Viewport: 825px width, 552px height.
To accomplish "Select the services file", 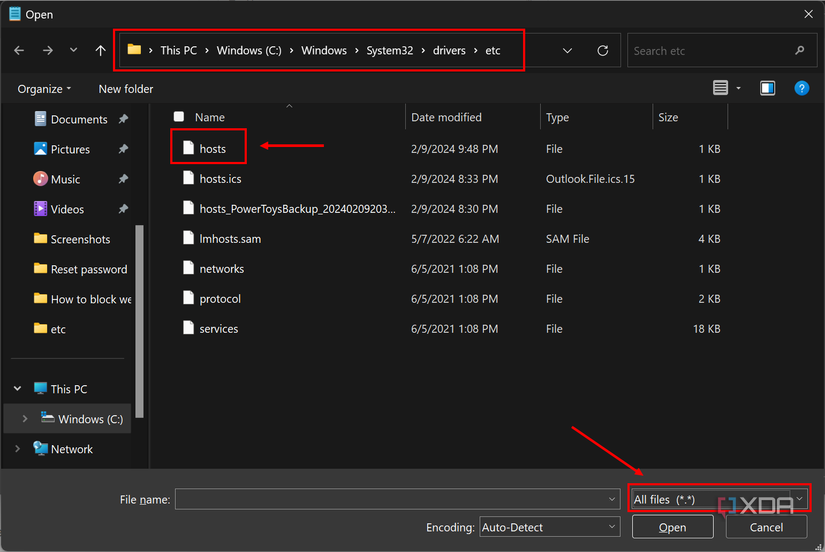I will (x=218, y=329).
